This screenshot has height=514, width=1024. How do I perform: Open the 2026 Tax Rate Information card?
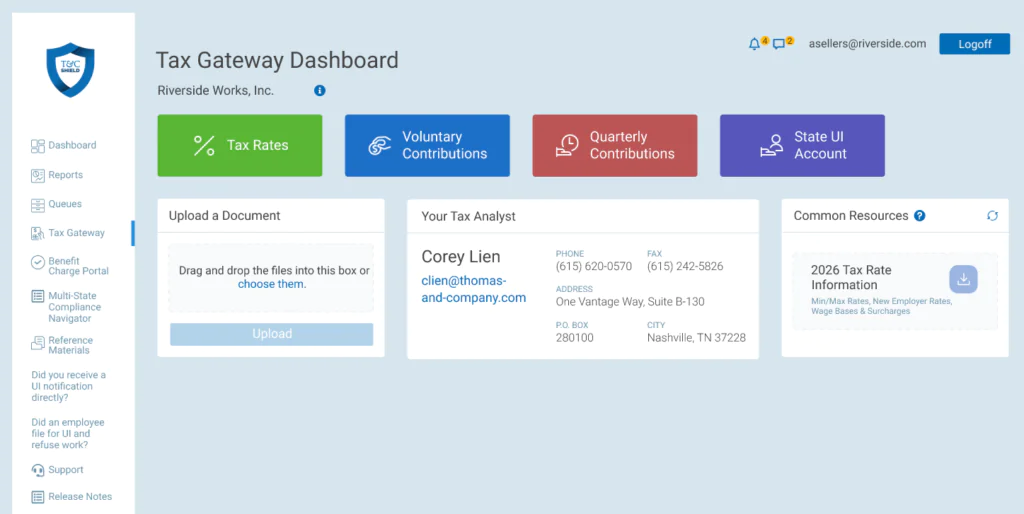(895, 291)
